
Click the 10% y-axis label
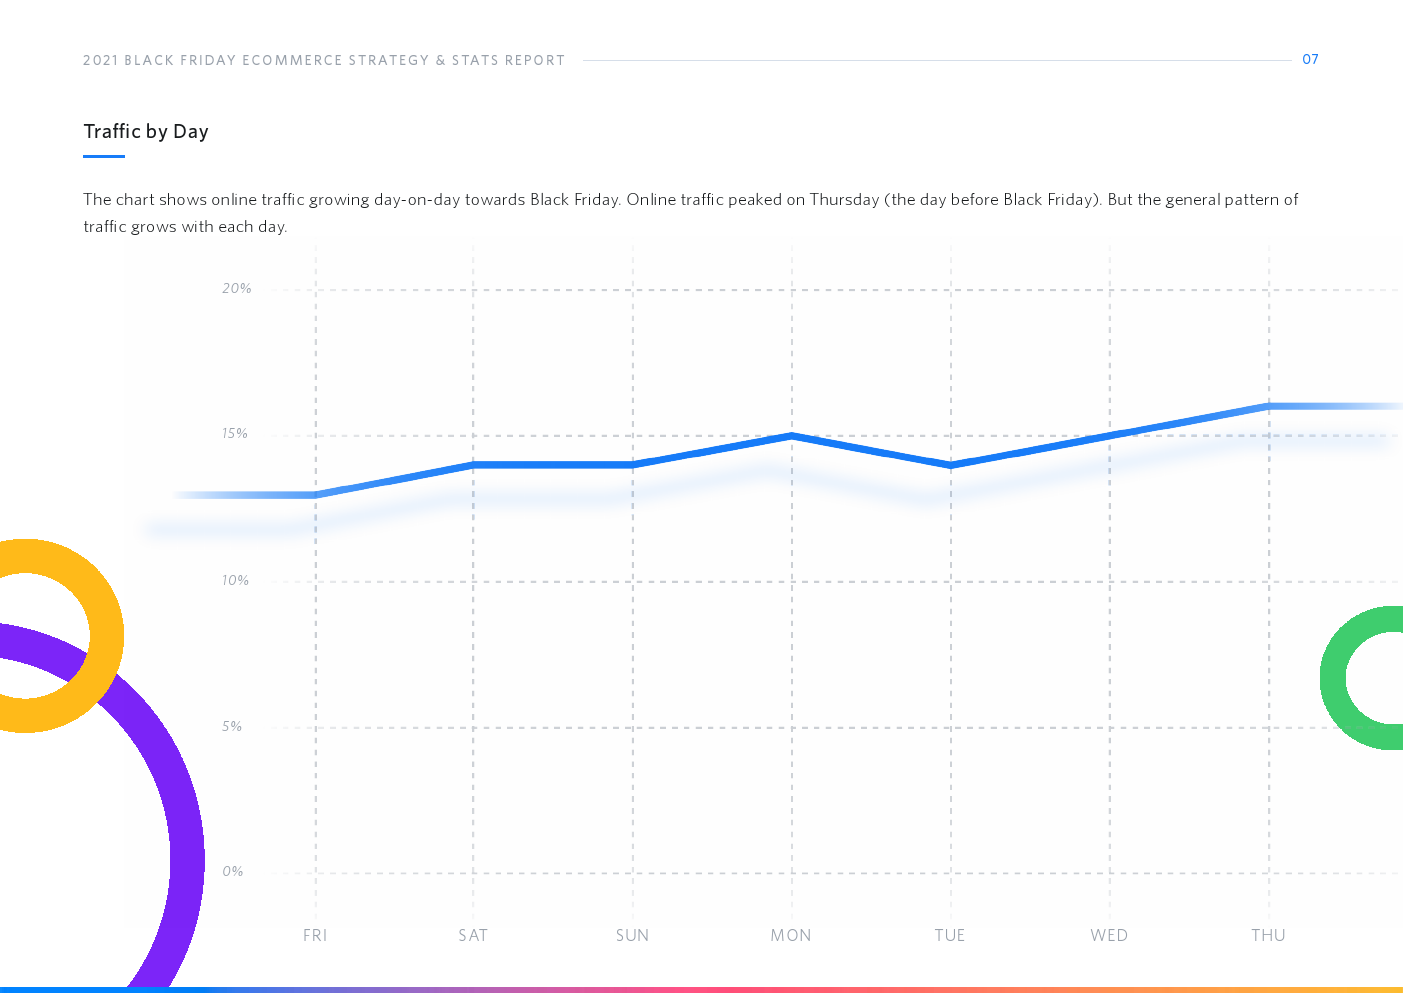[x=235, y=581]
